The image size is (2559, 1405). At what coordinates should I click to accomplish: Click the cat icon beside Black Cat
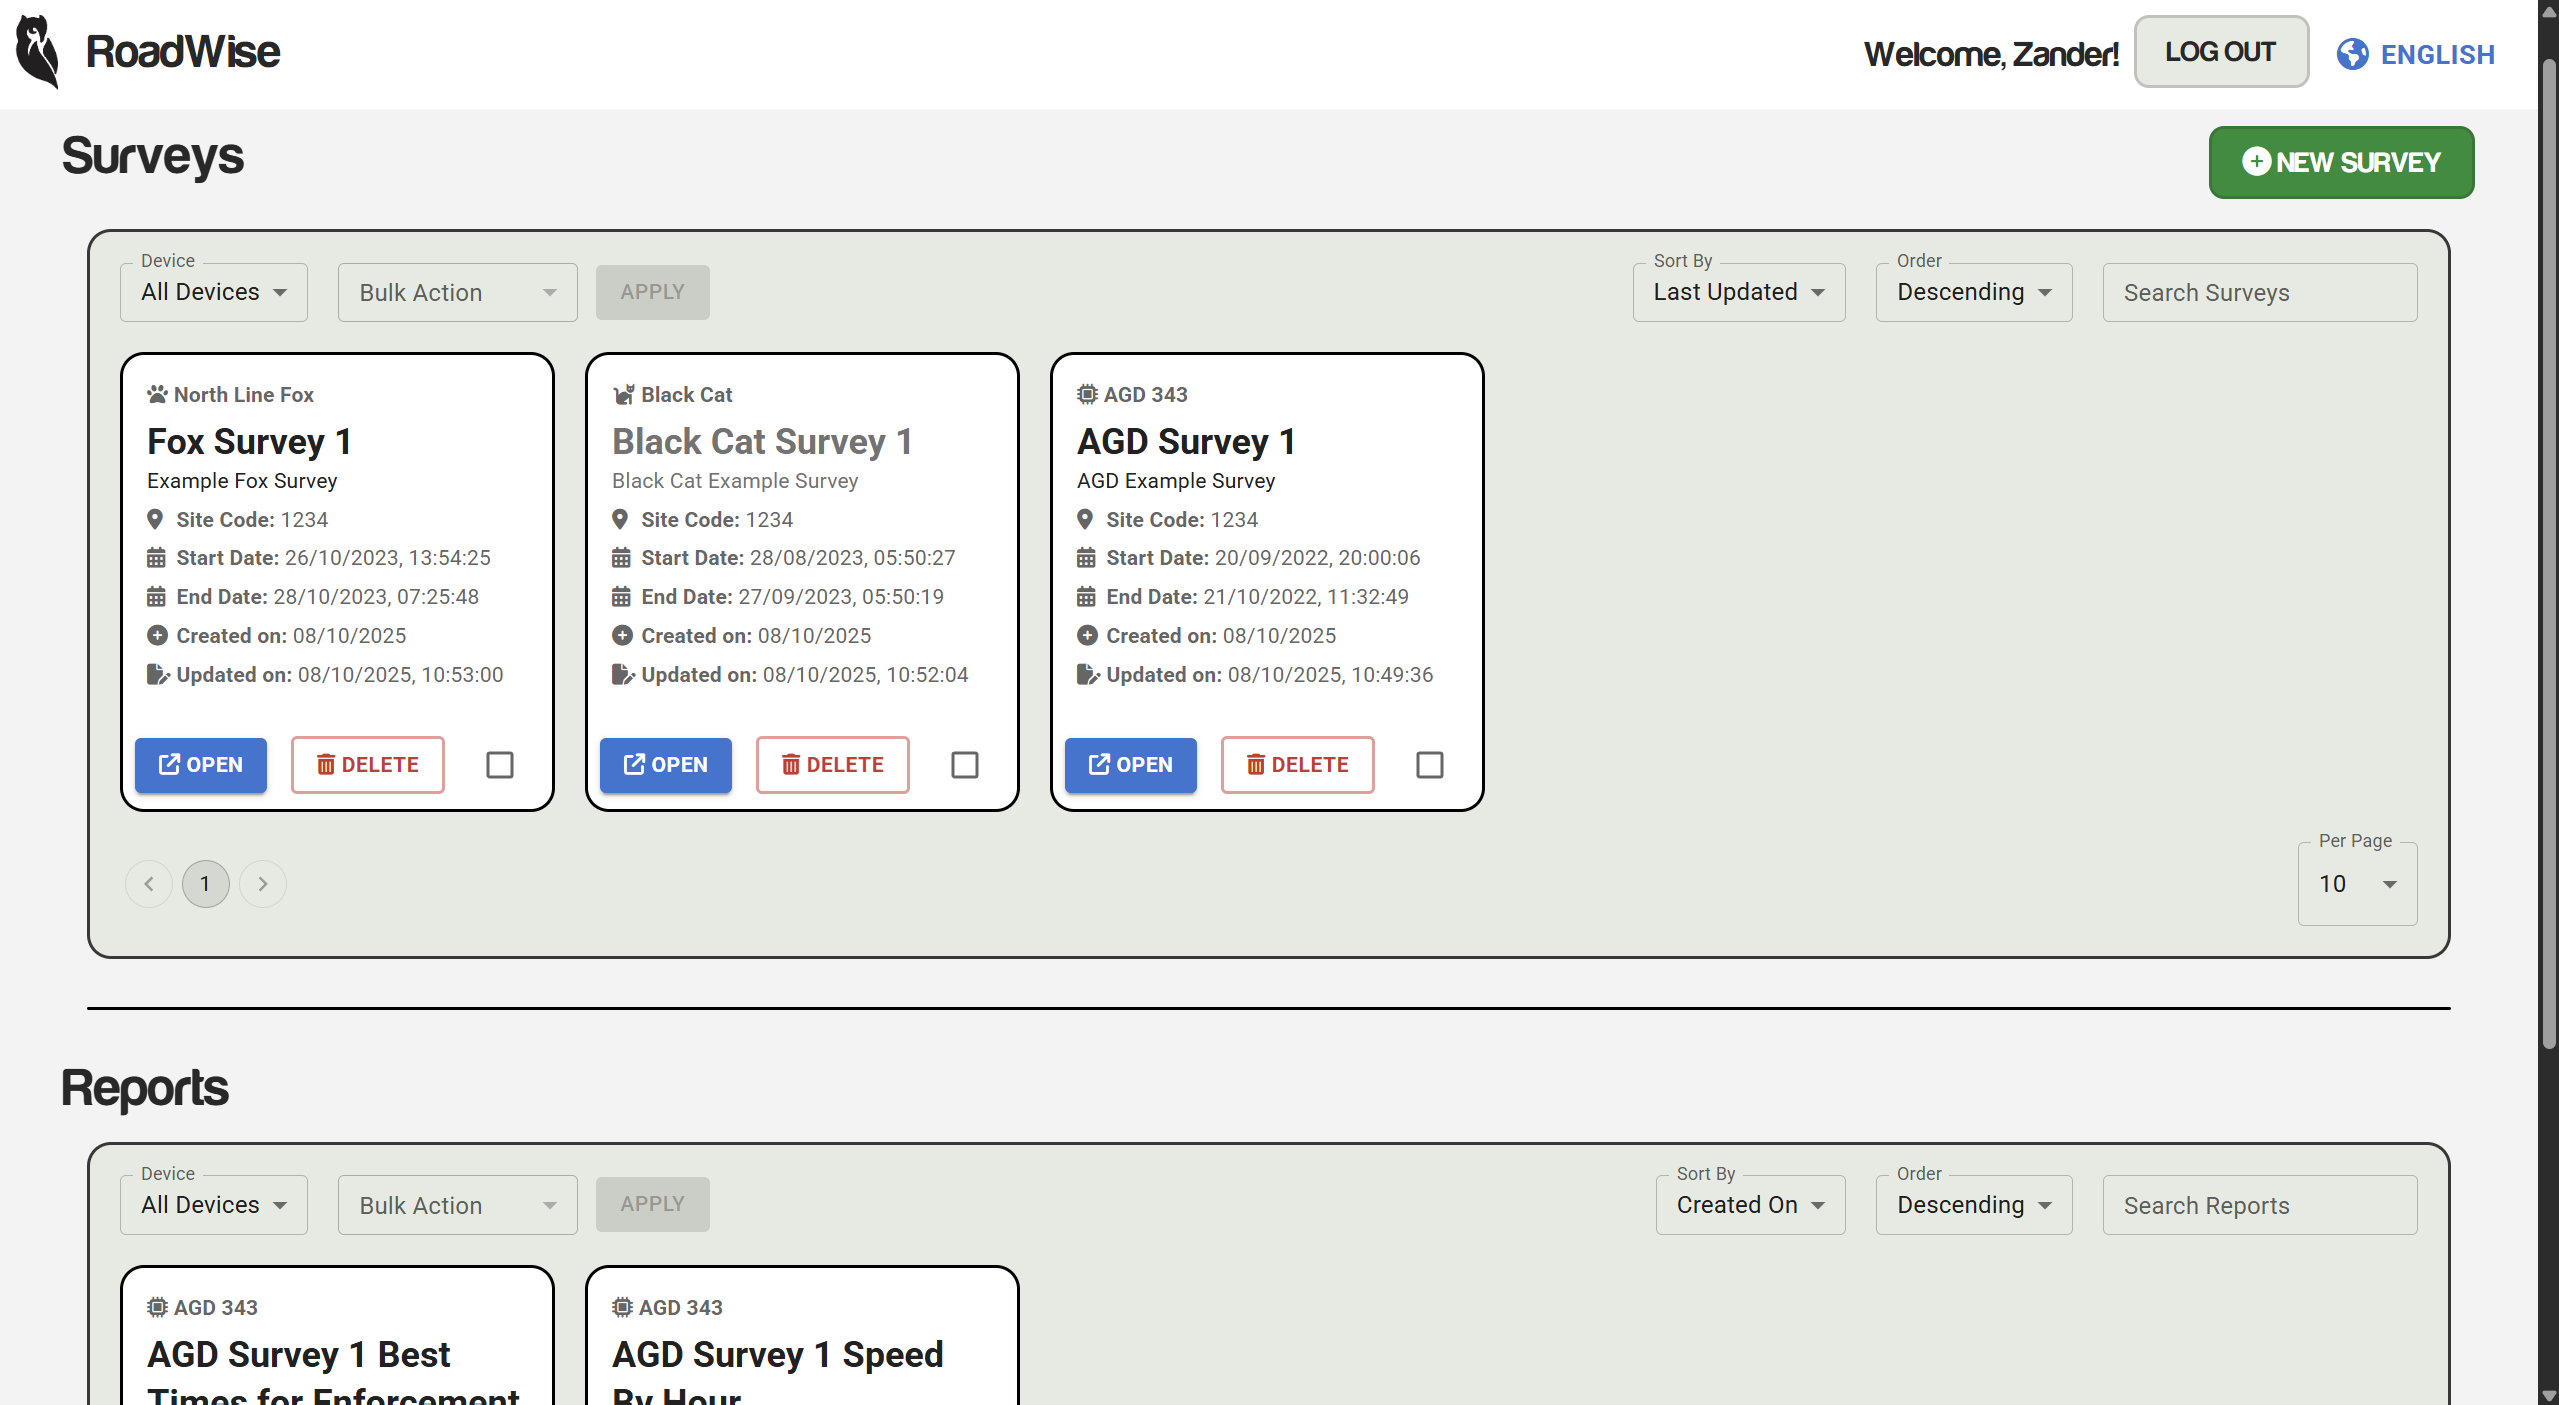click(623, 394)
